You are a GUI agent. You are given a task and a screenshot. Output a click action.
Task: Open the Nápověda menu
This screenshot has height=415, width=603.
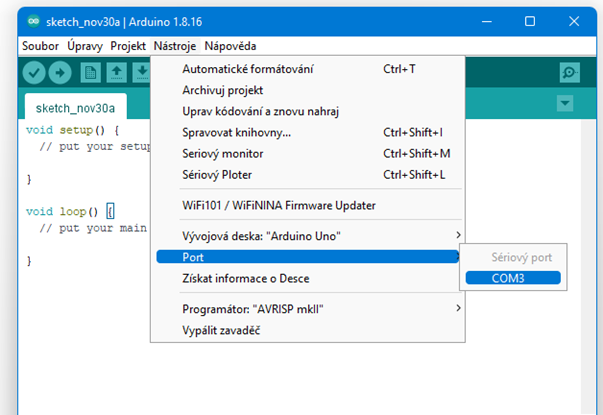pos(230,46)
